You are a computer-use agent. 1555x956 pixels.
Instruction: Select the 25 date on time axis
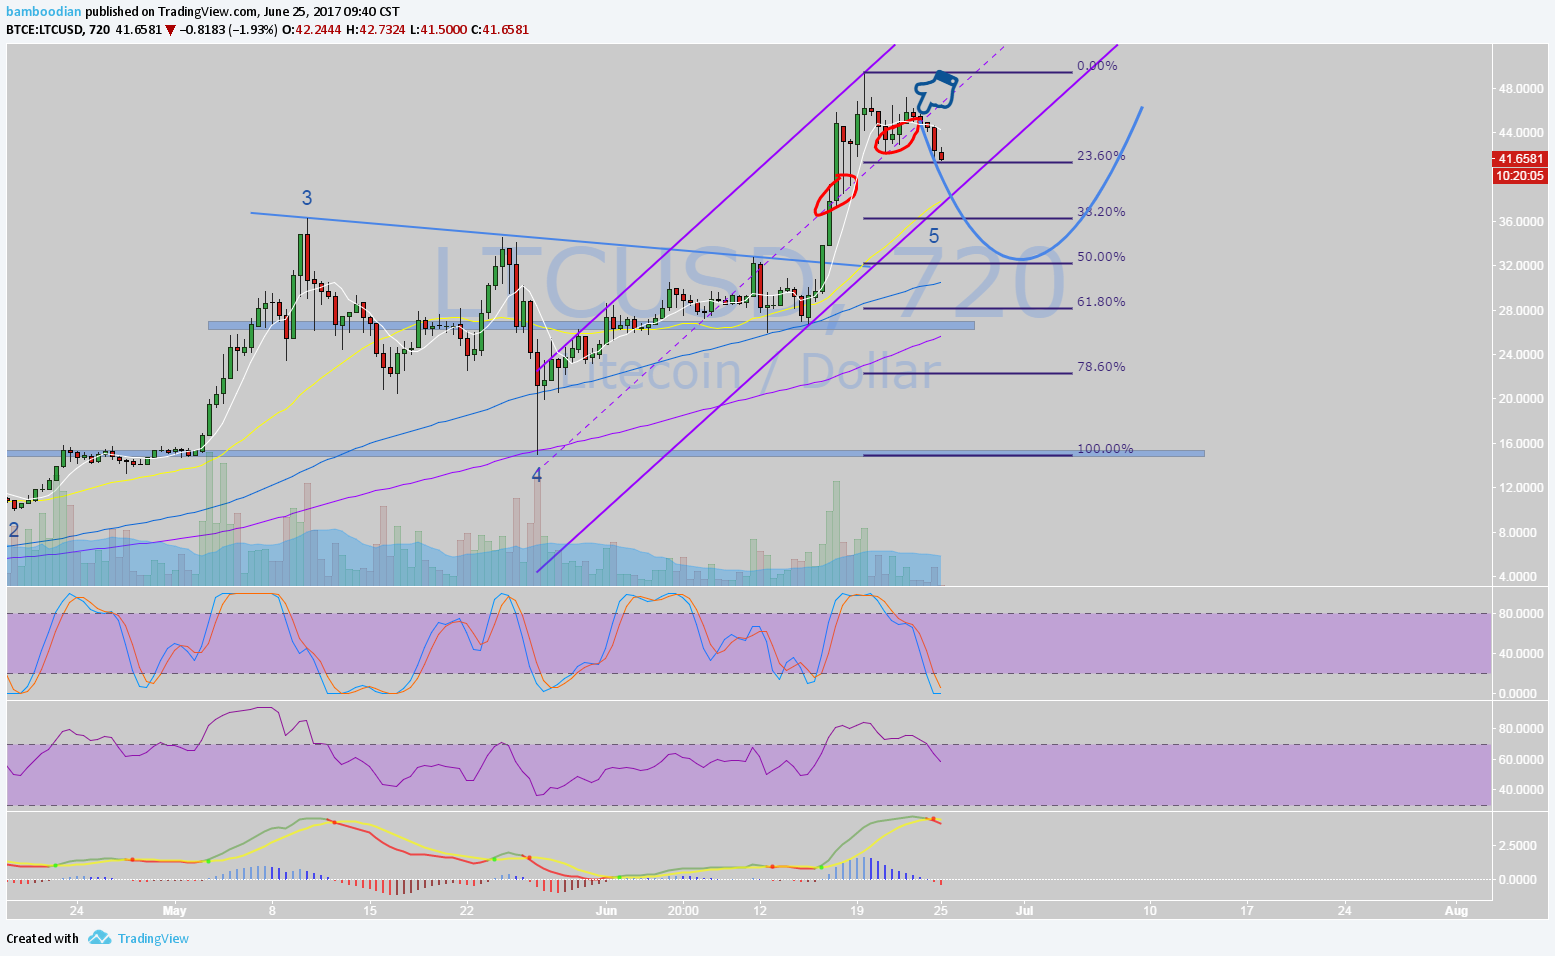(x=941, y=911)
